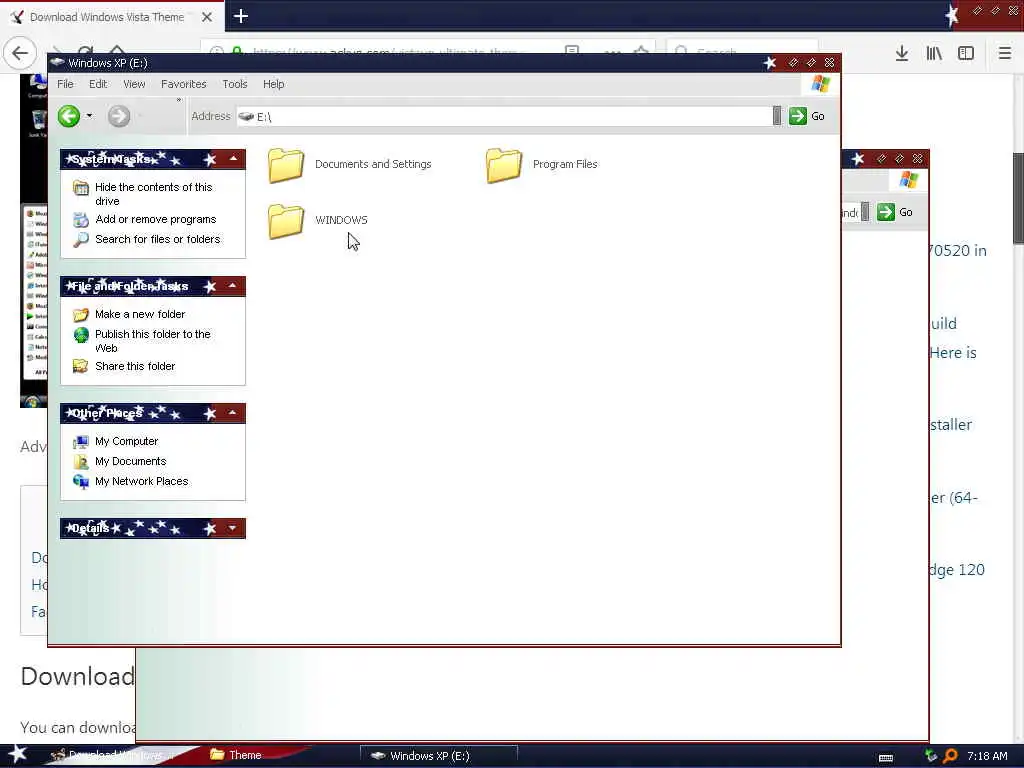This screenshot has width=1024, height=768.
Task: Select the Program Files folder icon
Action: [x=504, y=165]
